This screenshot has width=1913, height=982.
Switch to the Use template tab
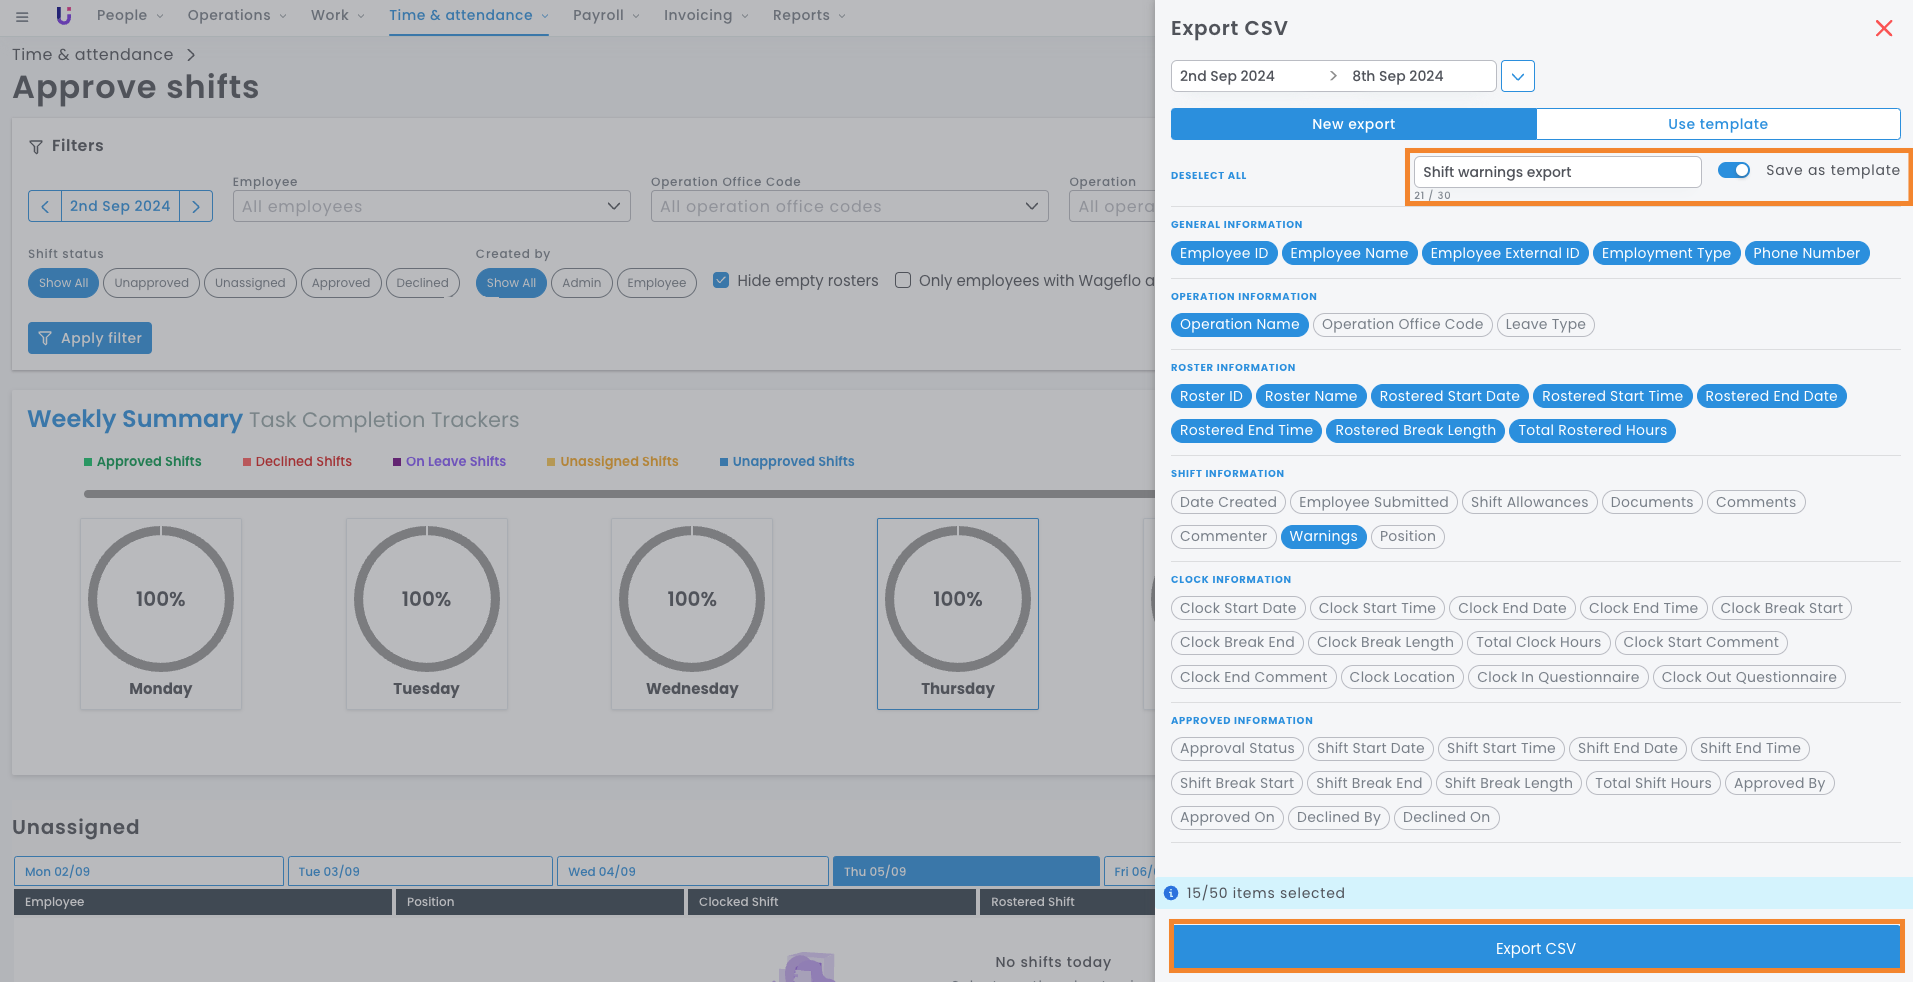pyautogui.click(x=1717, y=124)
